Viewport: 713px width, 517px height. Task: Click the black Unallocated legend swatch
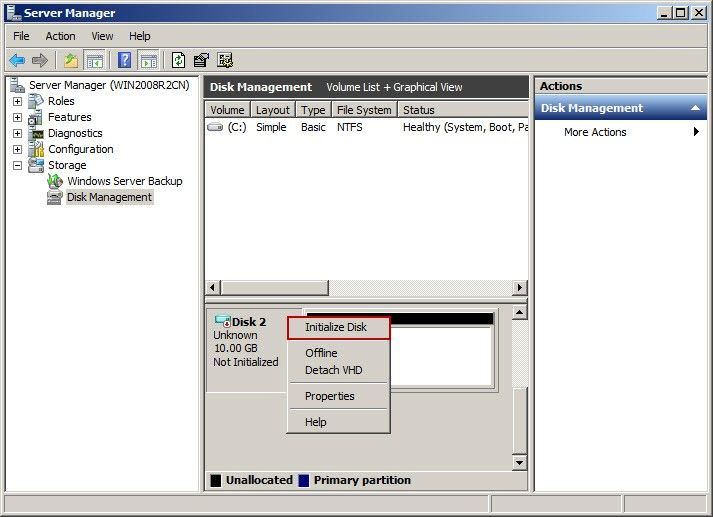216,481
